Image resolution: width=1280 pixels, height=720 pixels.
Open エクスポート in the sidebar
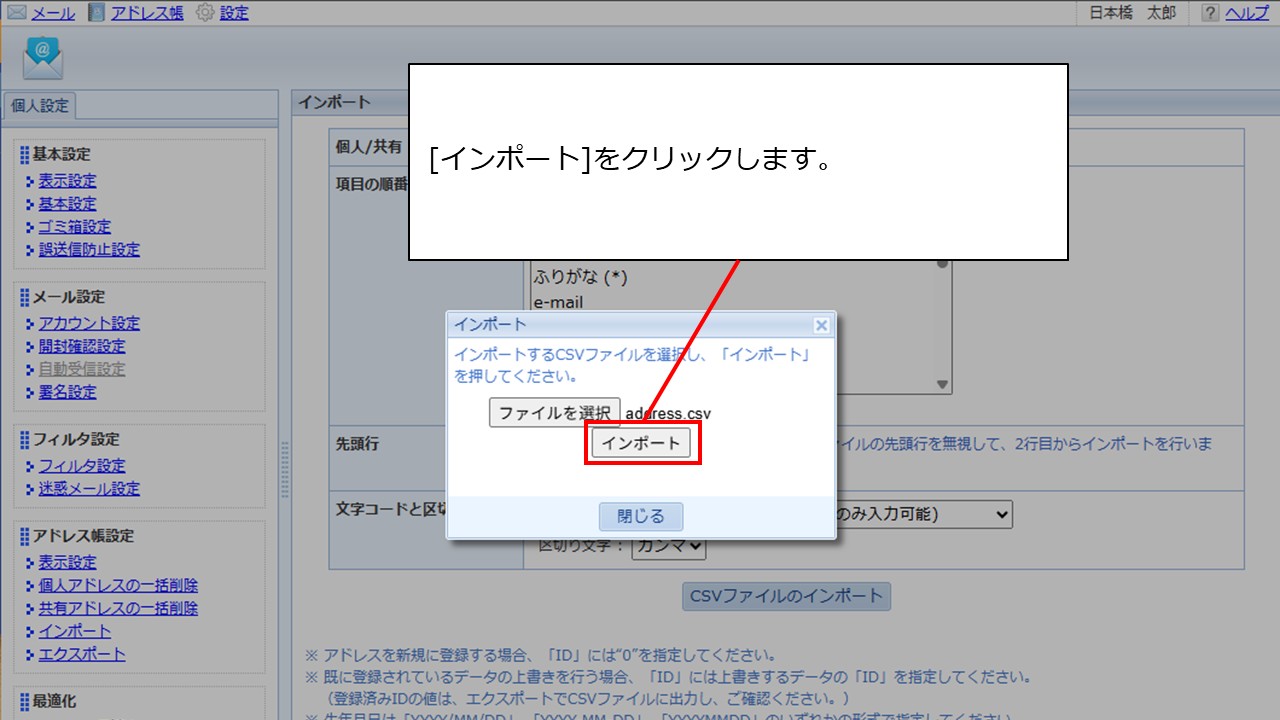coord(81,654)
